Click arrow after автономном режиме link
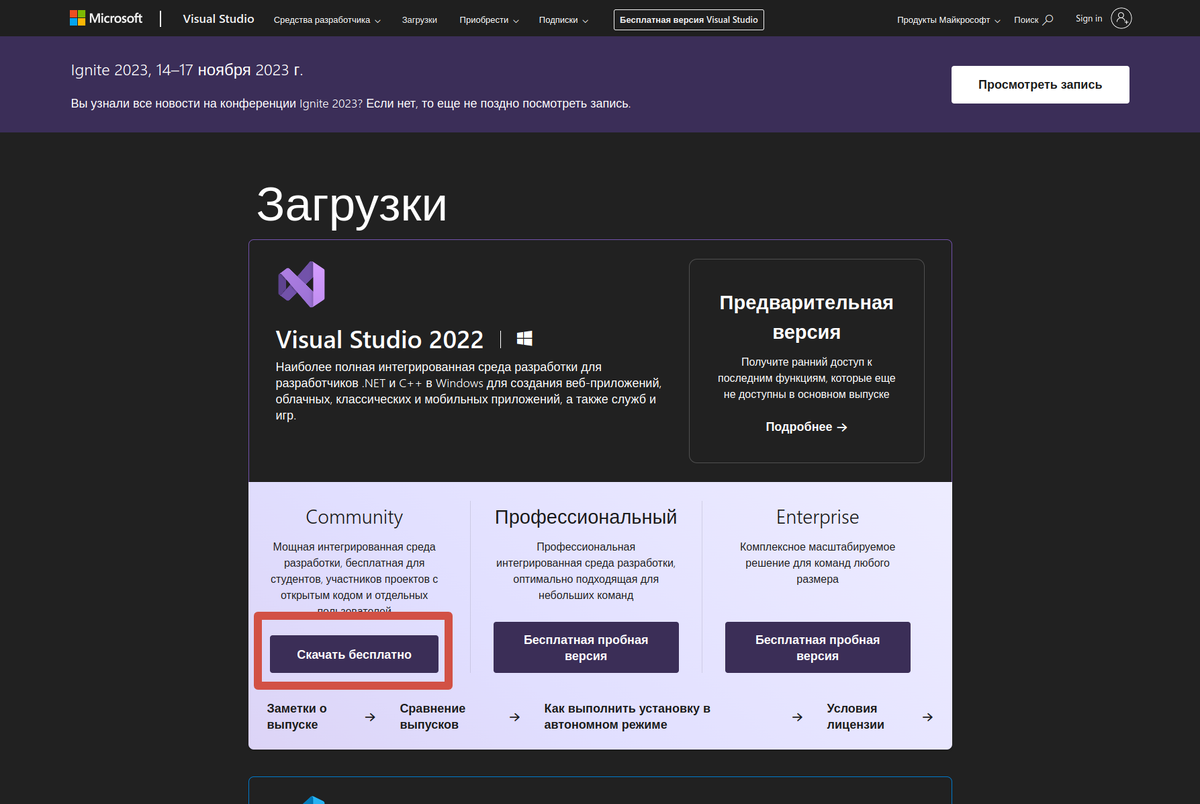The image size is (1200, 804). pos(797,717)
